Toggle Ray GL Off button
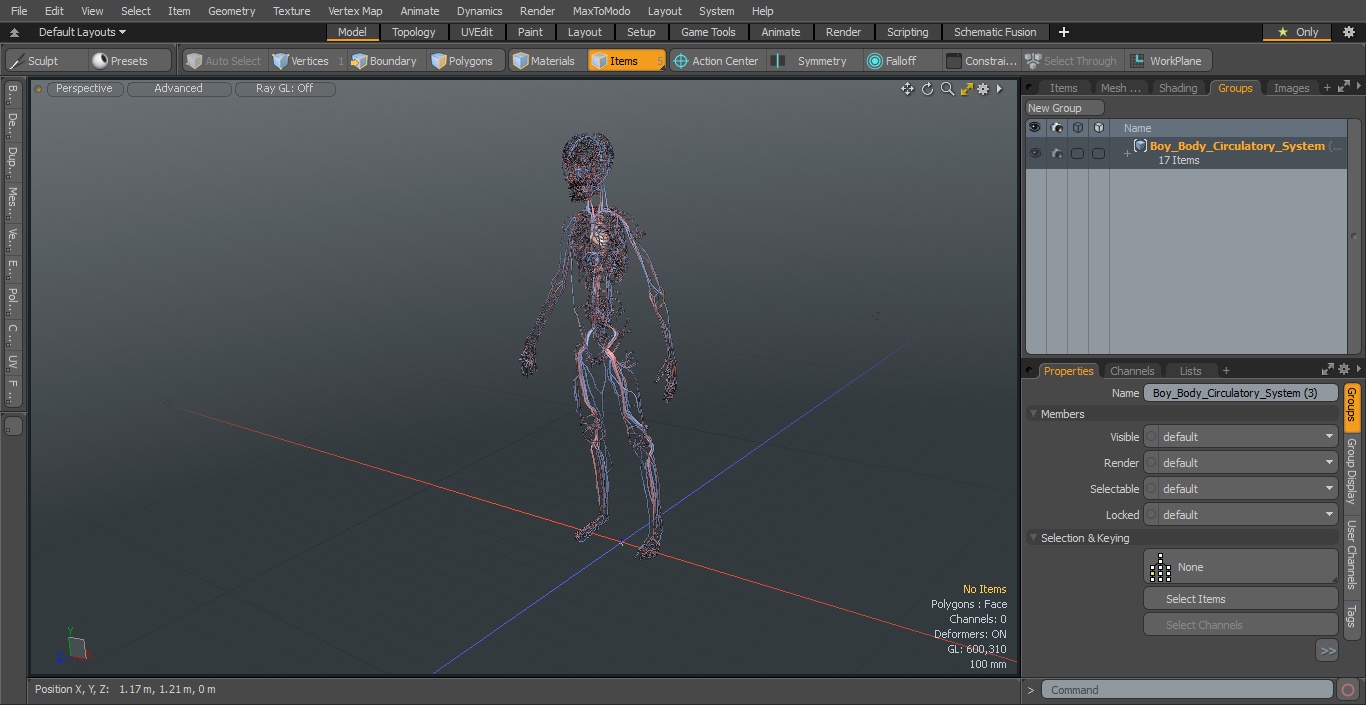Image resolution: width=1366 pixels, height=705 pixels. click(284, 89)
